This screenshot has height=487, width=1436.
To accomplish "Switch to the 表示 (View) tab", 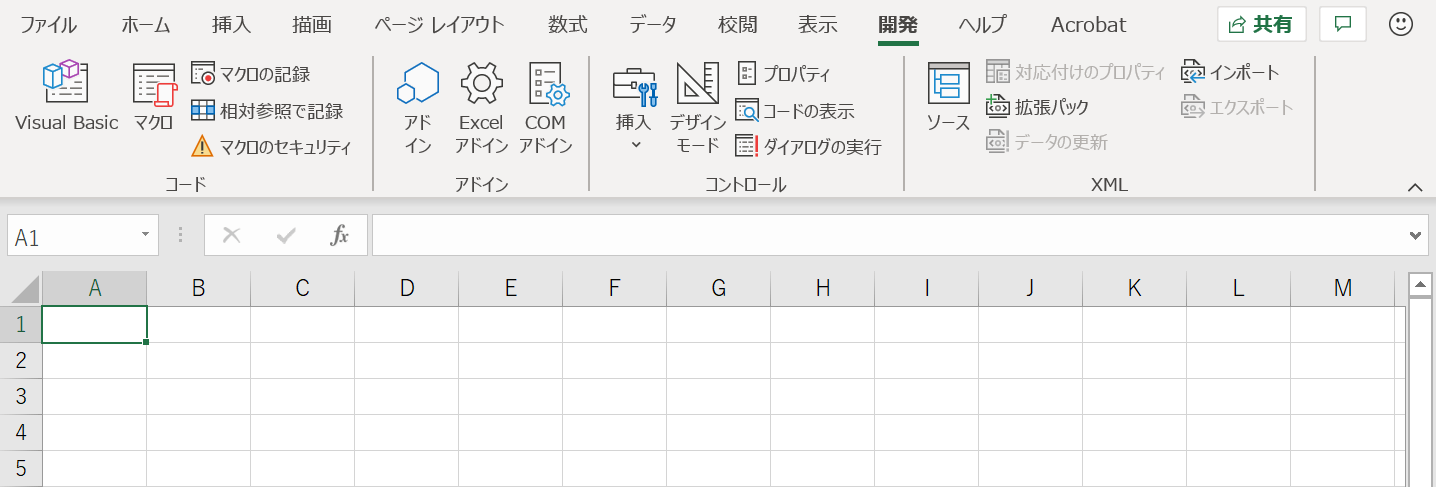I will coord(818,25).
